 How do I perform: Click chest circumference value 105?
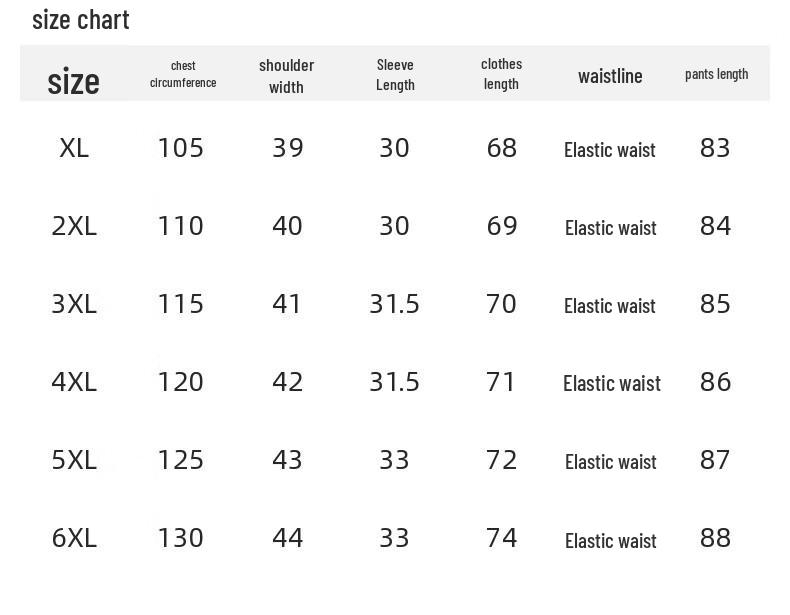coord(181,148)
